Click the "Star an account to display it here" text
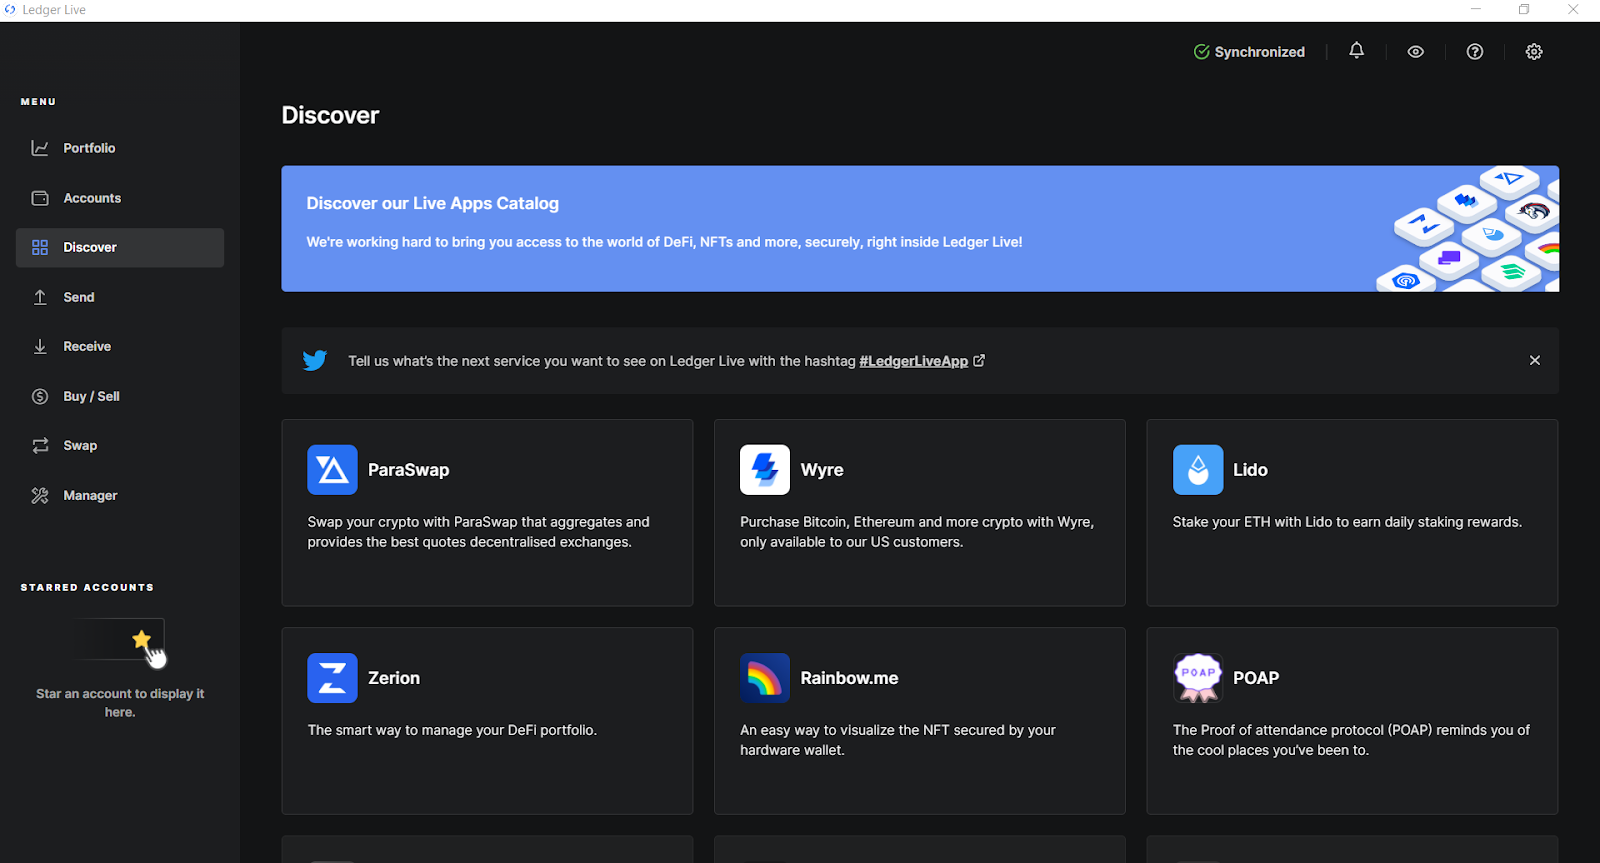 coord(120,703)
